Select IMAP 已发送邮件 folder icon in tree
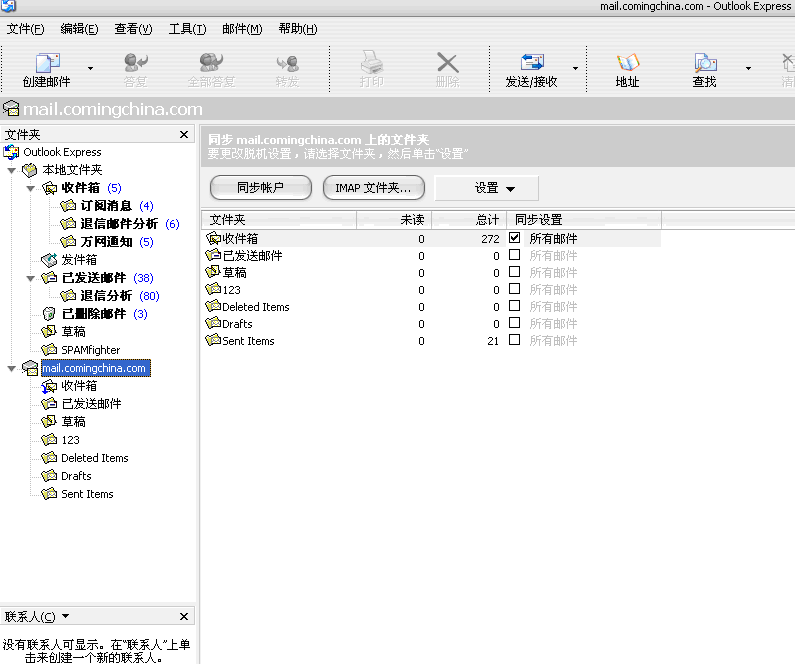 click(49, 404)
